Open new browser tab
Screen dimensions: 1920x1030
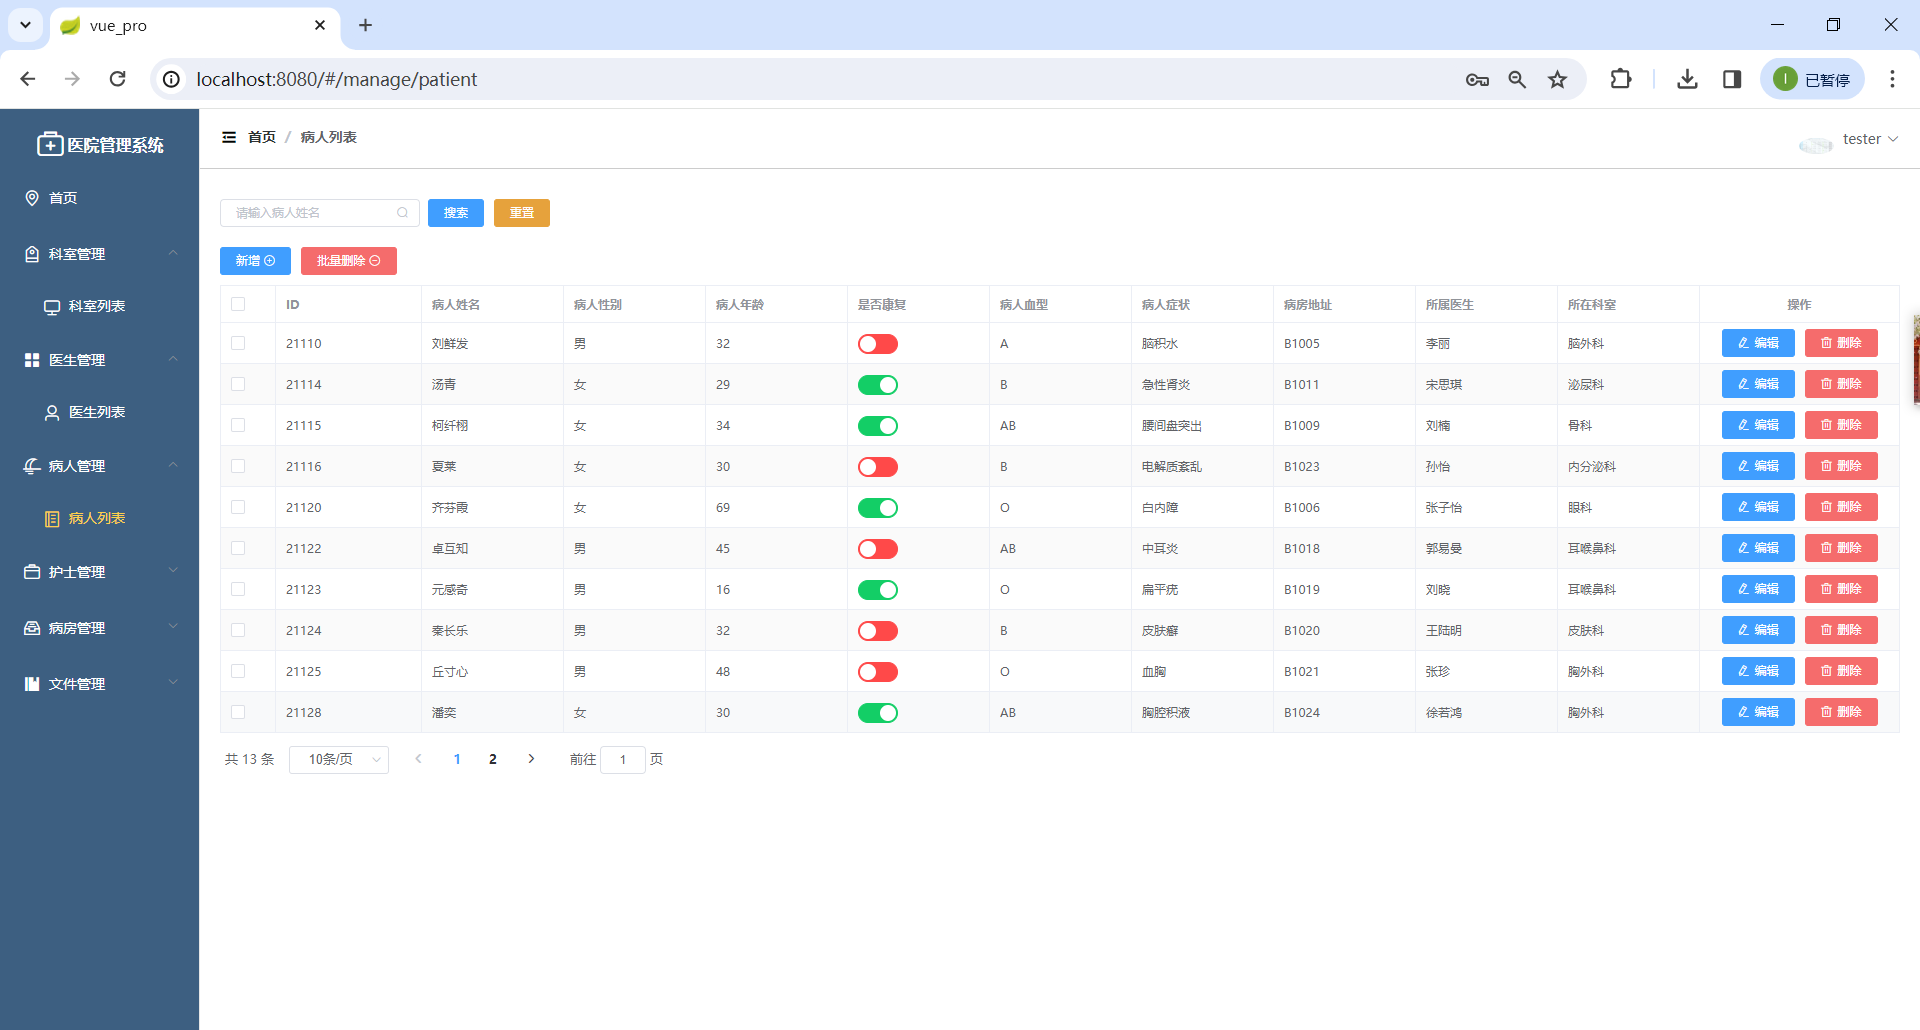[366, 25]
